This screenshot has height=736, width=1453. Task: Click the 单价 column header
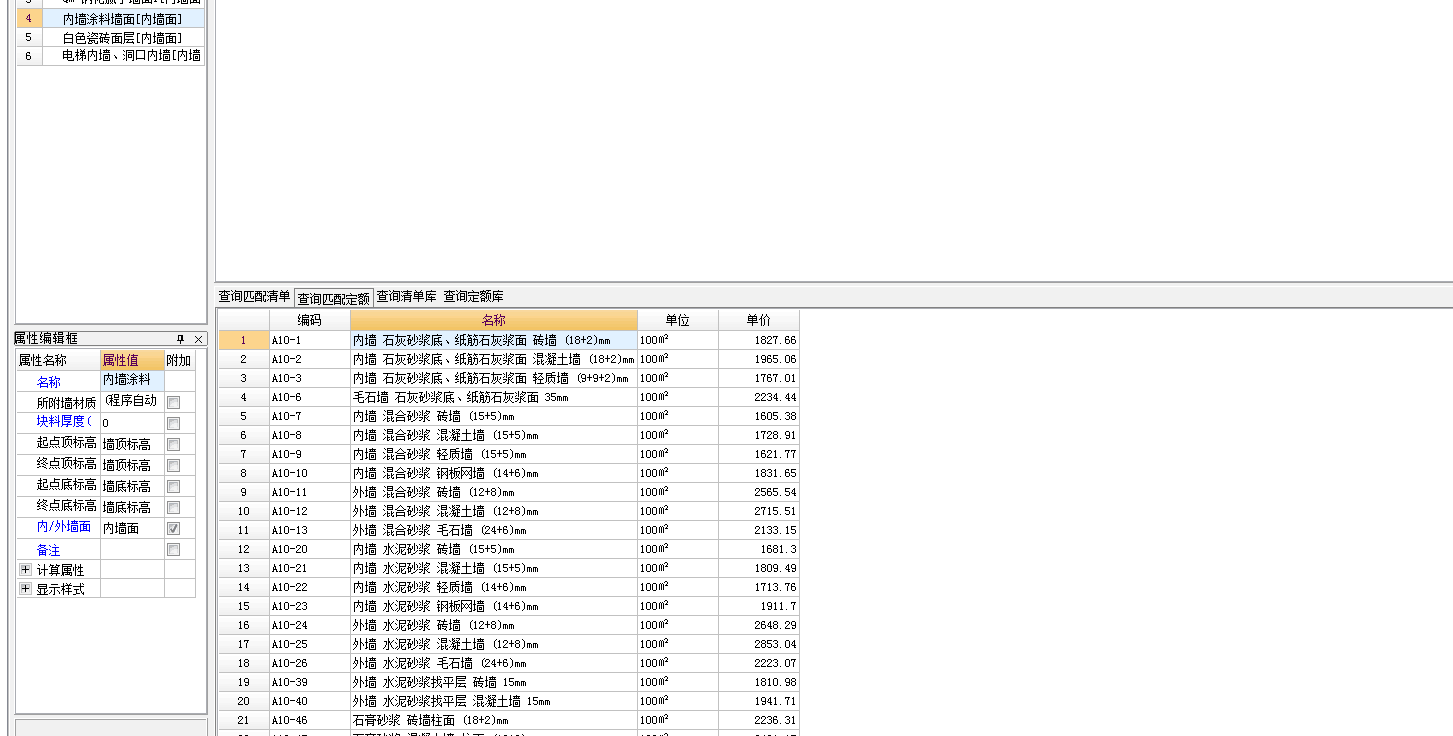(x=759, y=320)
